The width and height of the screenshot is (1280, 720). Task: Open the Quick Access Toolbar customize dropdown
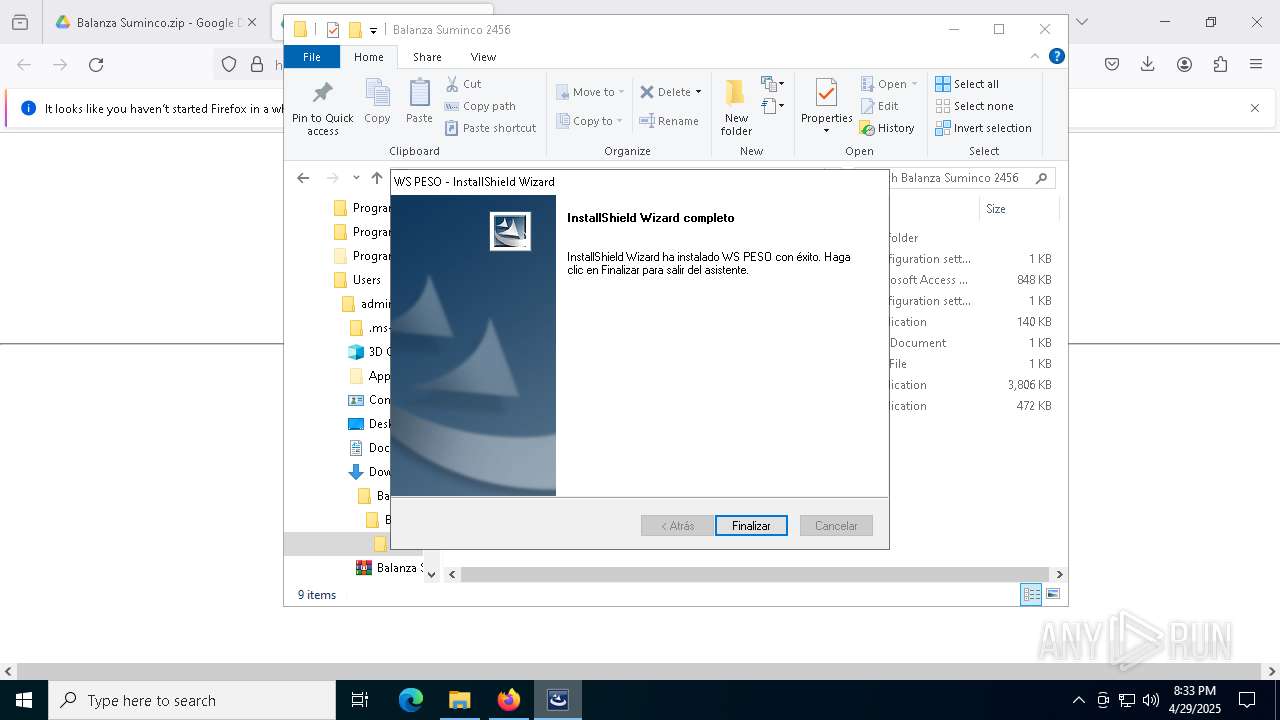tap(373, 30)
